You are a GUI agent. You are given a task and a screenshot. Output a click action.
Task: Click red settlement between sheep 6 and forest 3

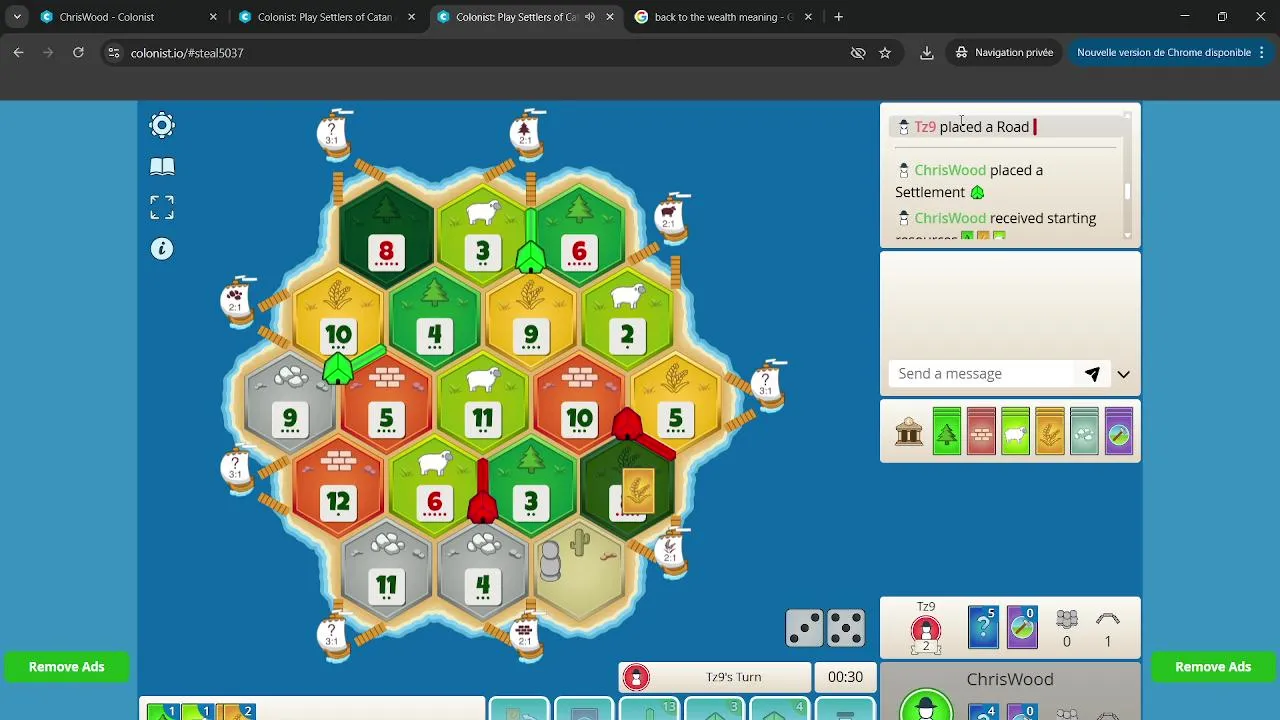[x=482, y=508]
